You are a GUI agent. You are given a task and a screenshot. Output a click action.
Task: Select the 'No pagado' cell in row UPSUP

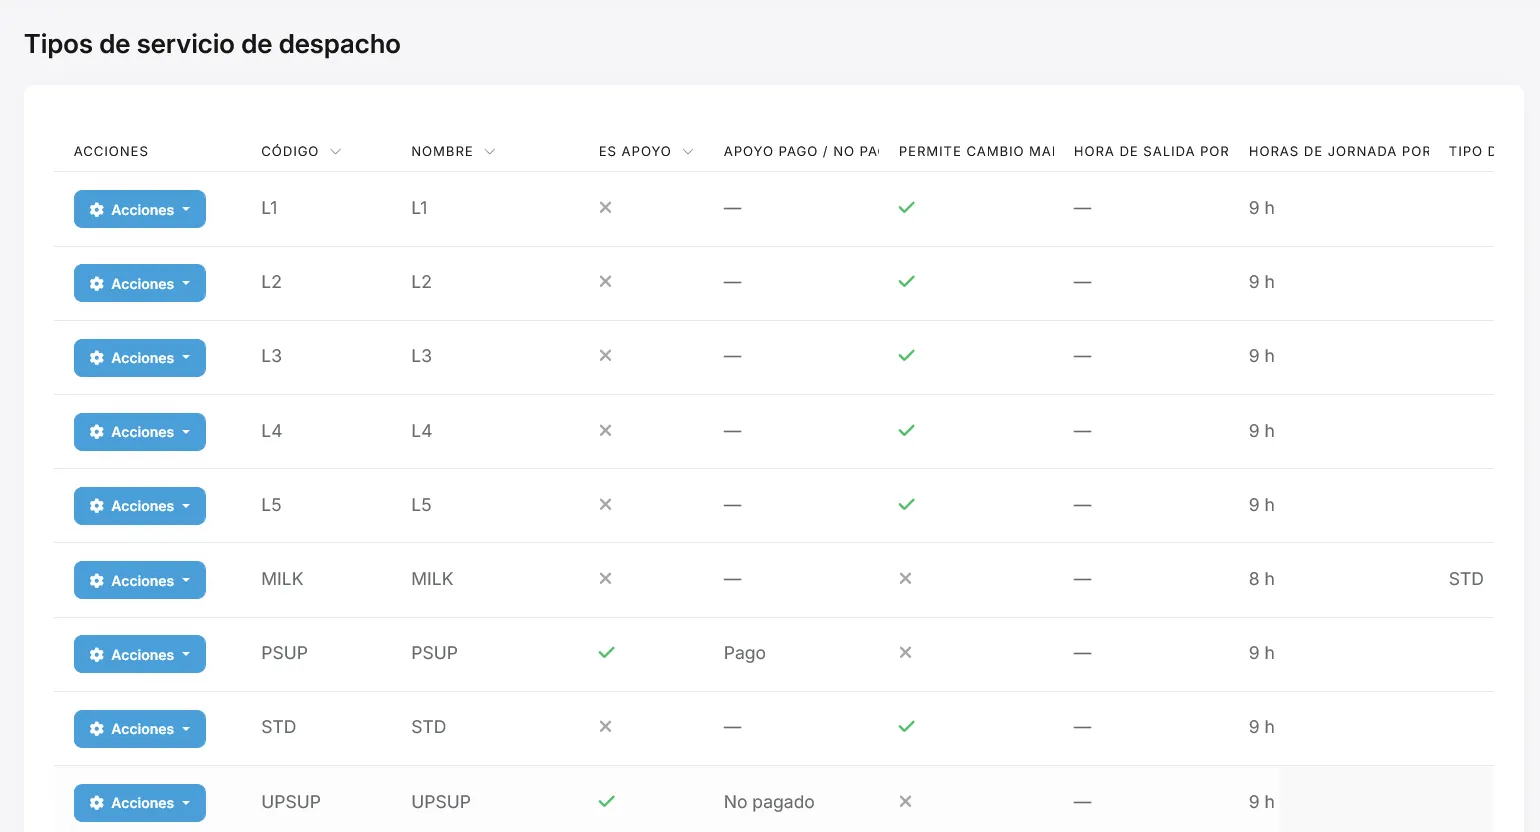click(769, 802)
